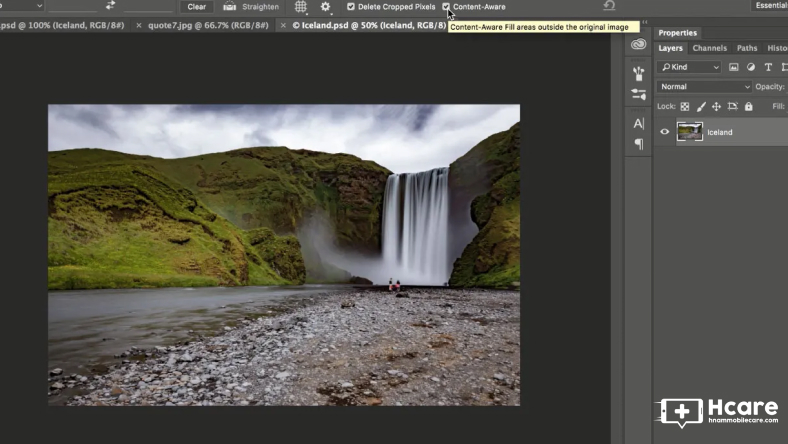Filter layers by pixel layer icon
Viewport: 788px width, 444px height.
tap(733, 67)
